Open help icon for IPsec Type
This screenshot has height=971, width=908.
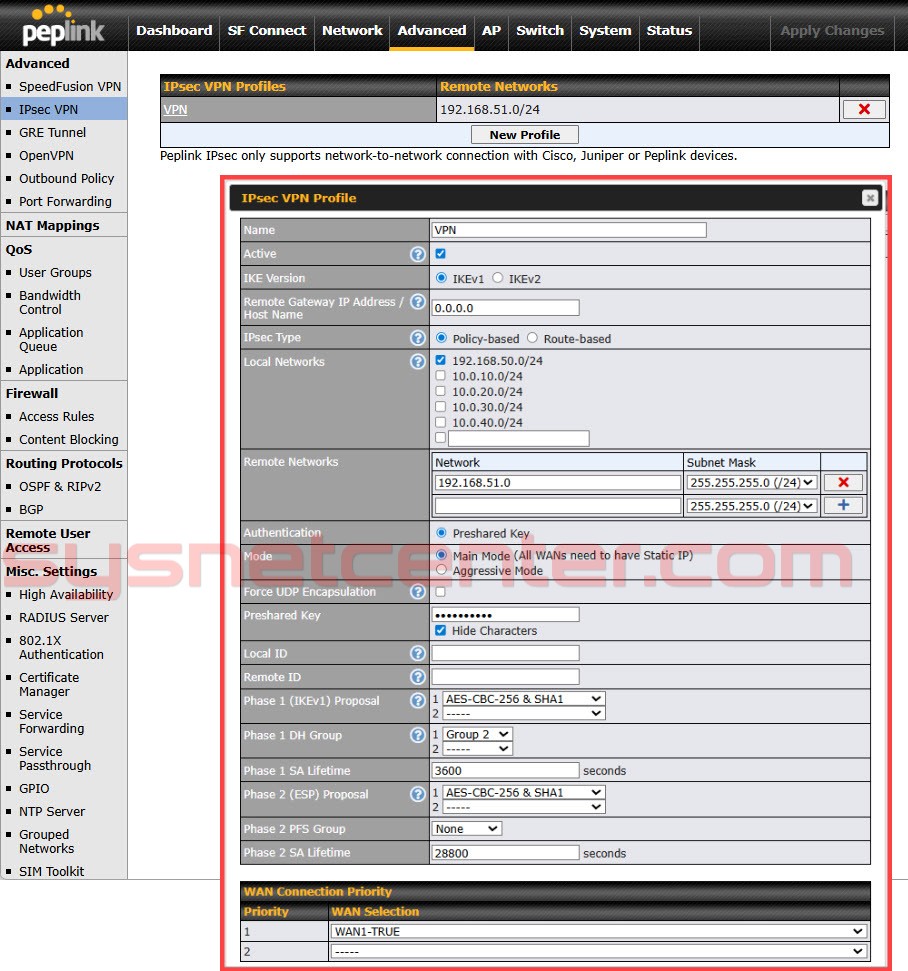[418, 337]
